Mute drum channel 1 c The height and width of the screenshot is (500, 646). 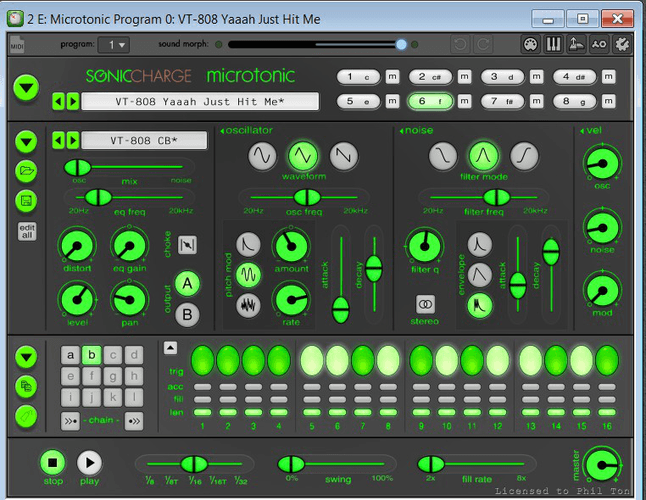click(392, 77)
